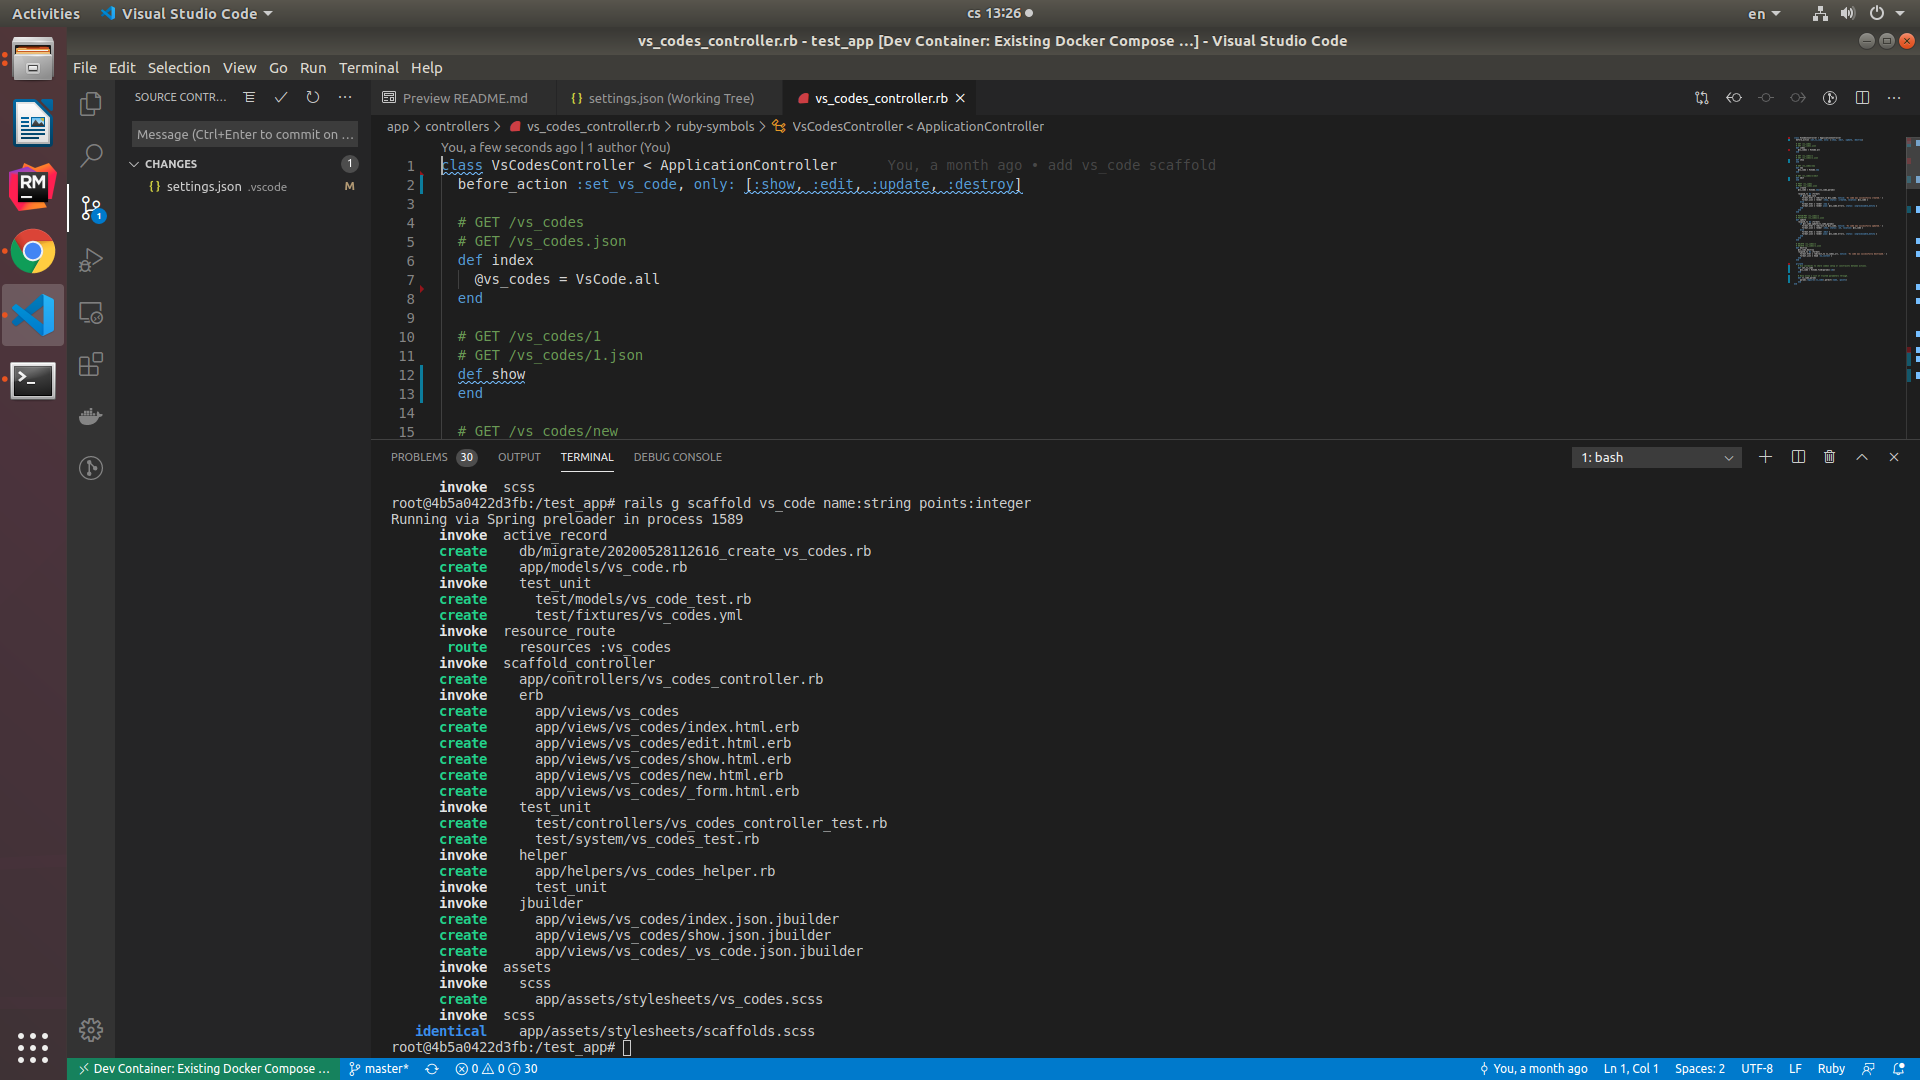Open the GitLens activity bar view
1920x1080 pixels.
91,468
